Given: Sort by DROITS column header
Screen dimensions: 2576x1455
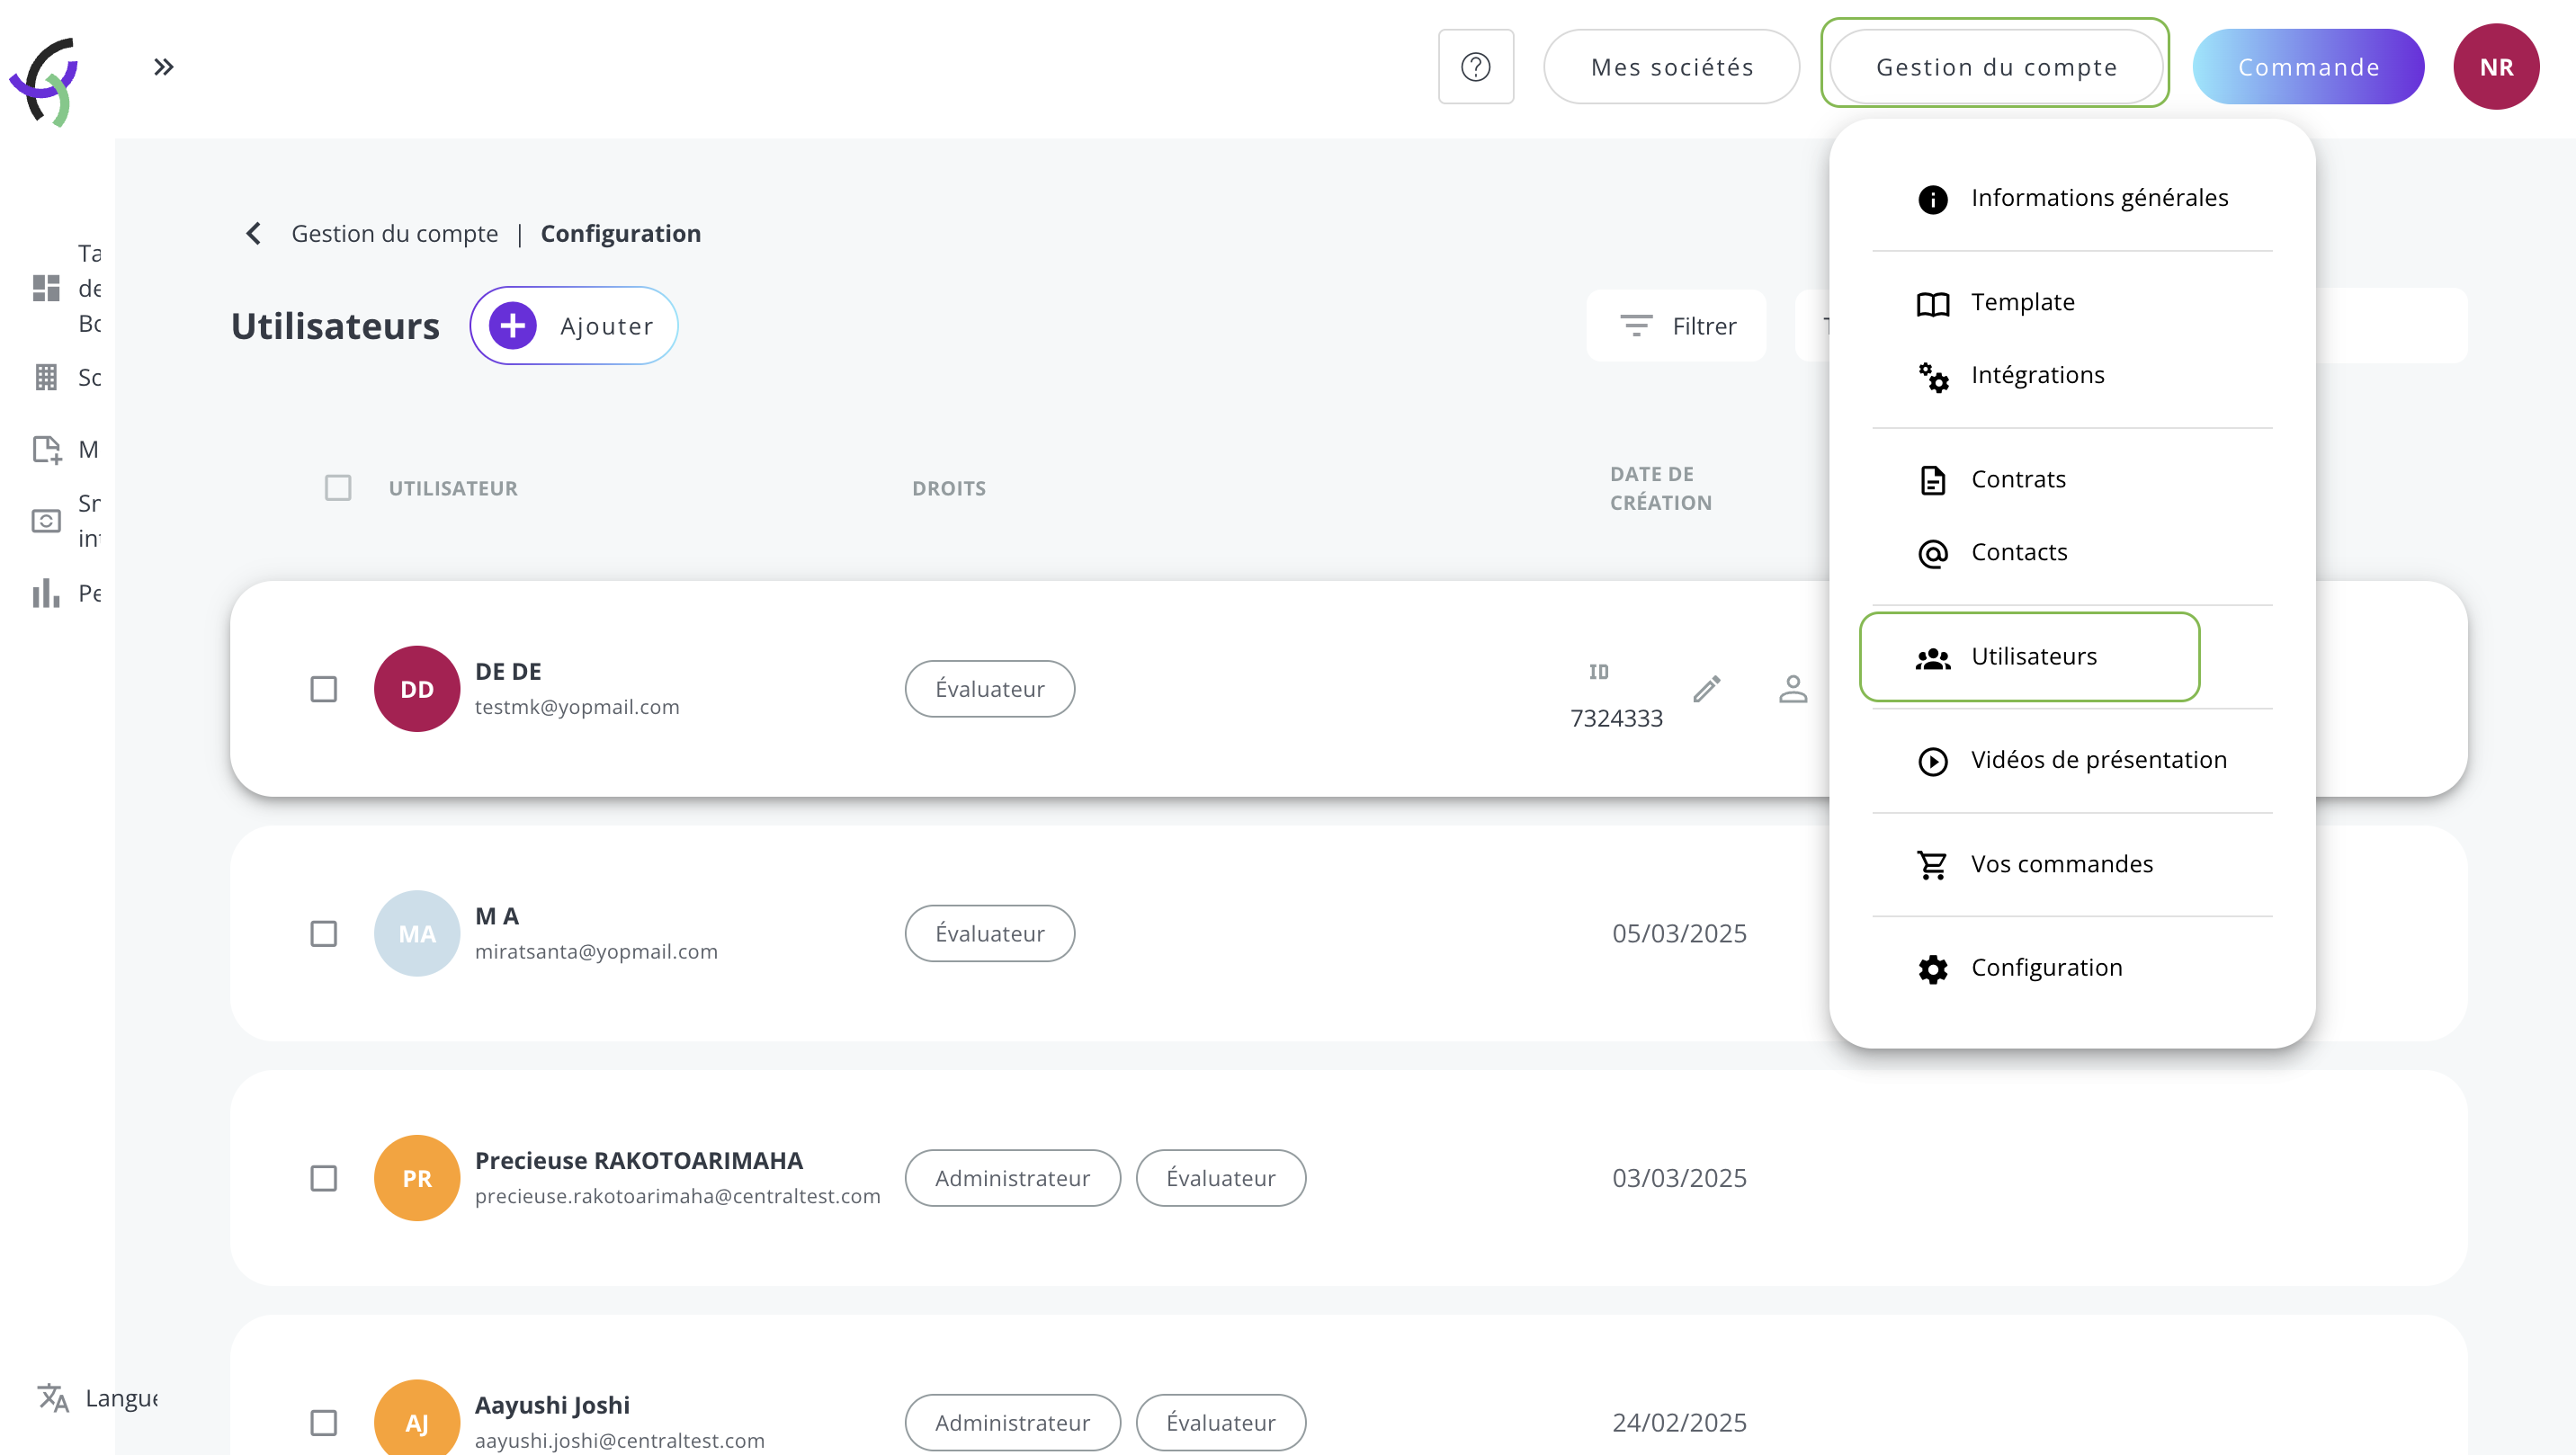Looking at the screenshot, I should pos(948,488).
